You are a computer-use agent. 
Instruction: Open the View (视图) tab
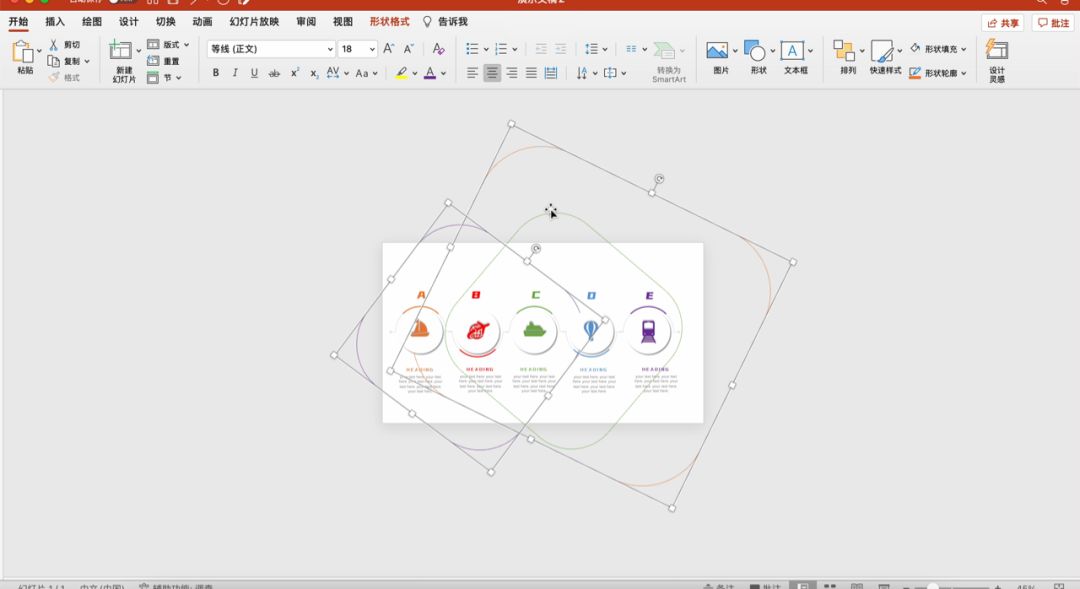[x=342, y=21]
